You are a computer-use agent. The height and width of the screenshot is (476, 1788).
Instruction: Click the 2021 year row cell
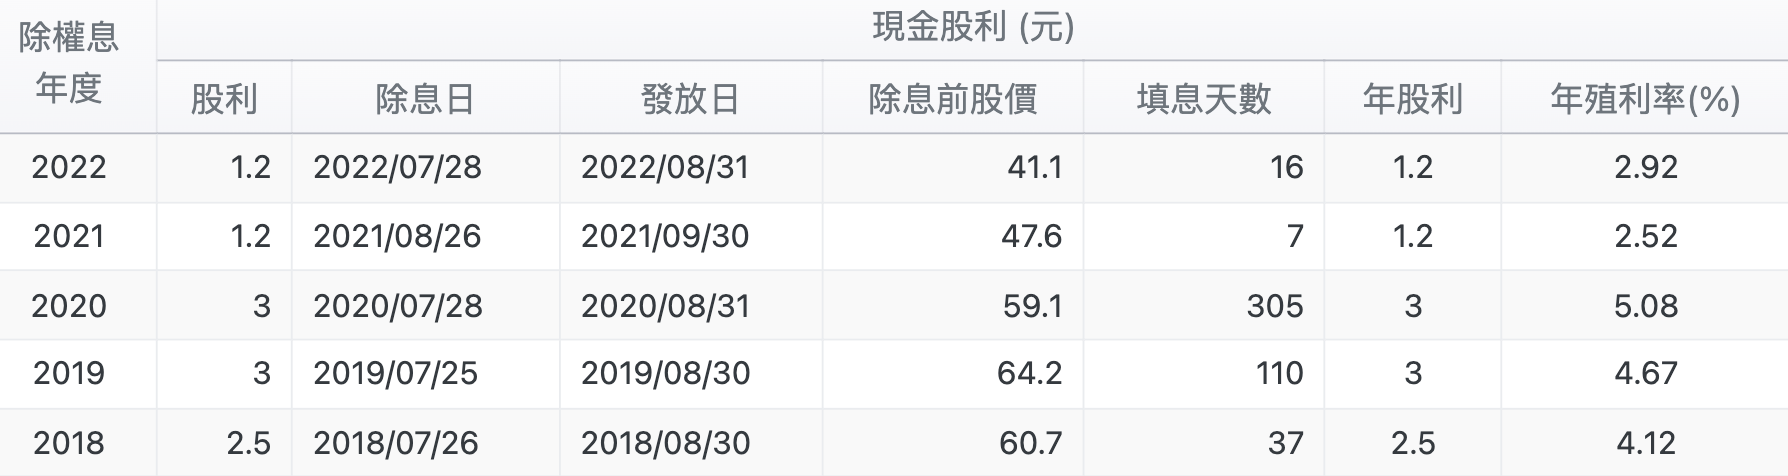pyautogui.click(x=69, y=236)
